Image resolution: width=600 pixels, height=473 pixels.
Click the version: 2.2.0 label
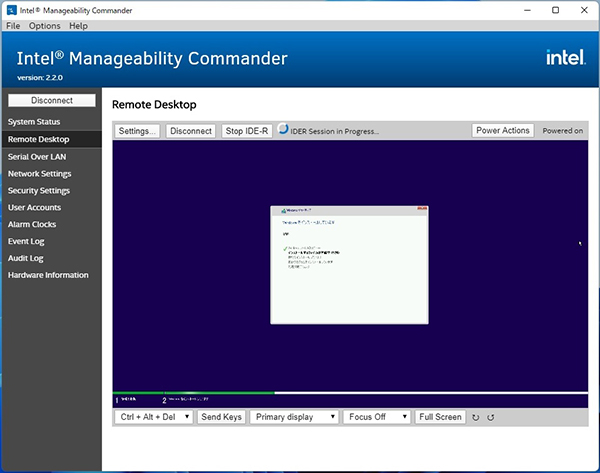pyautogui.click(x=40, y=78)
